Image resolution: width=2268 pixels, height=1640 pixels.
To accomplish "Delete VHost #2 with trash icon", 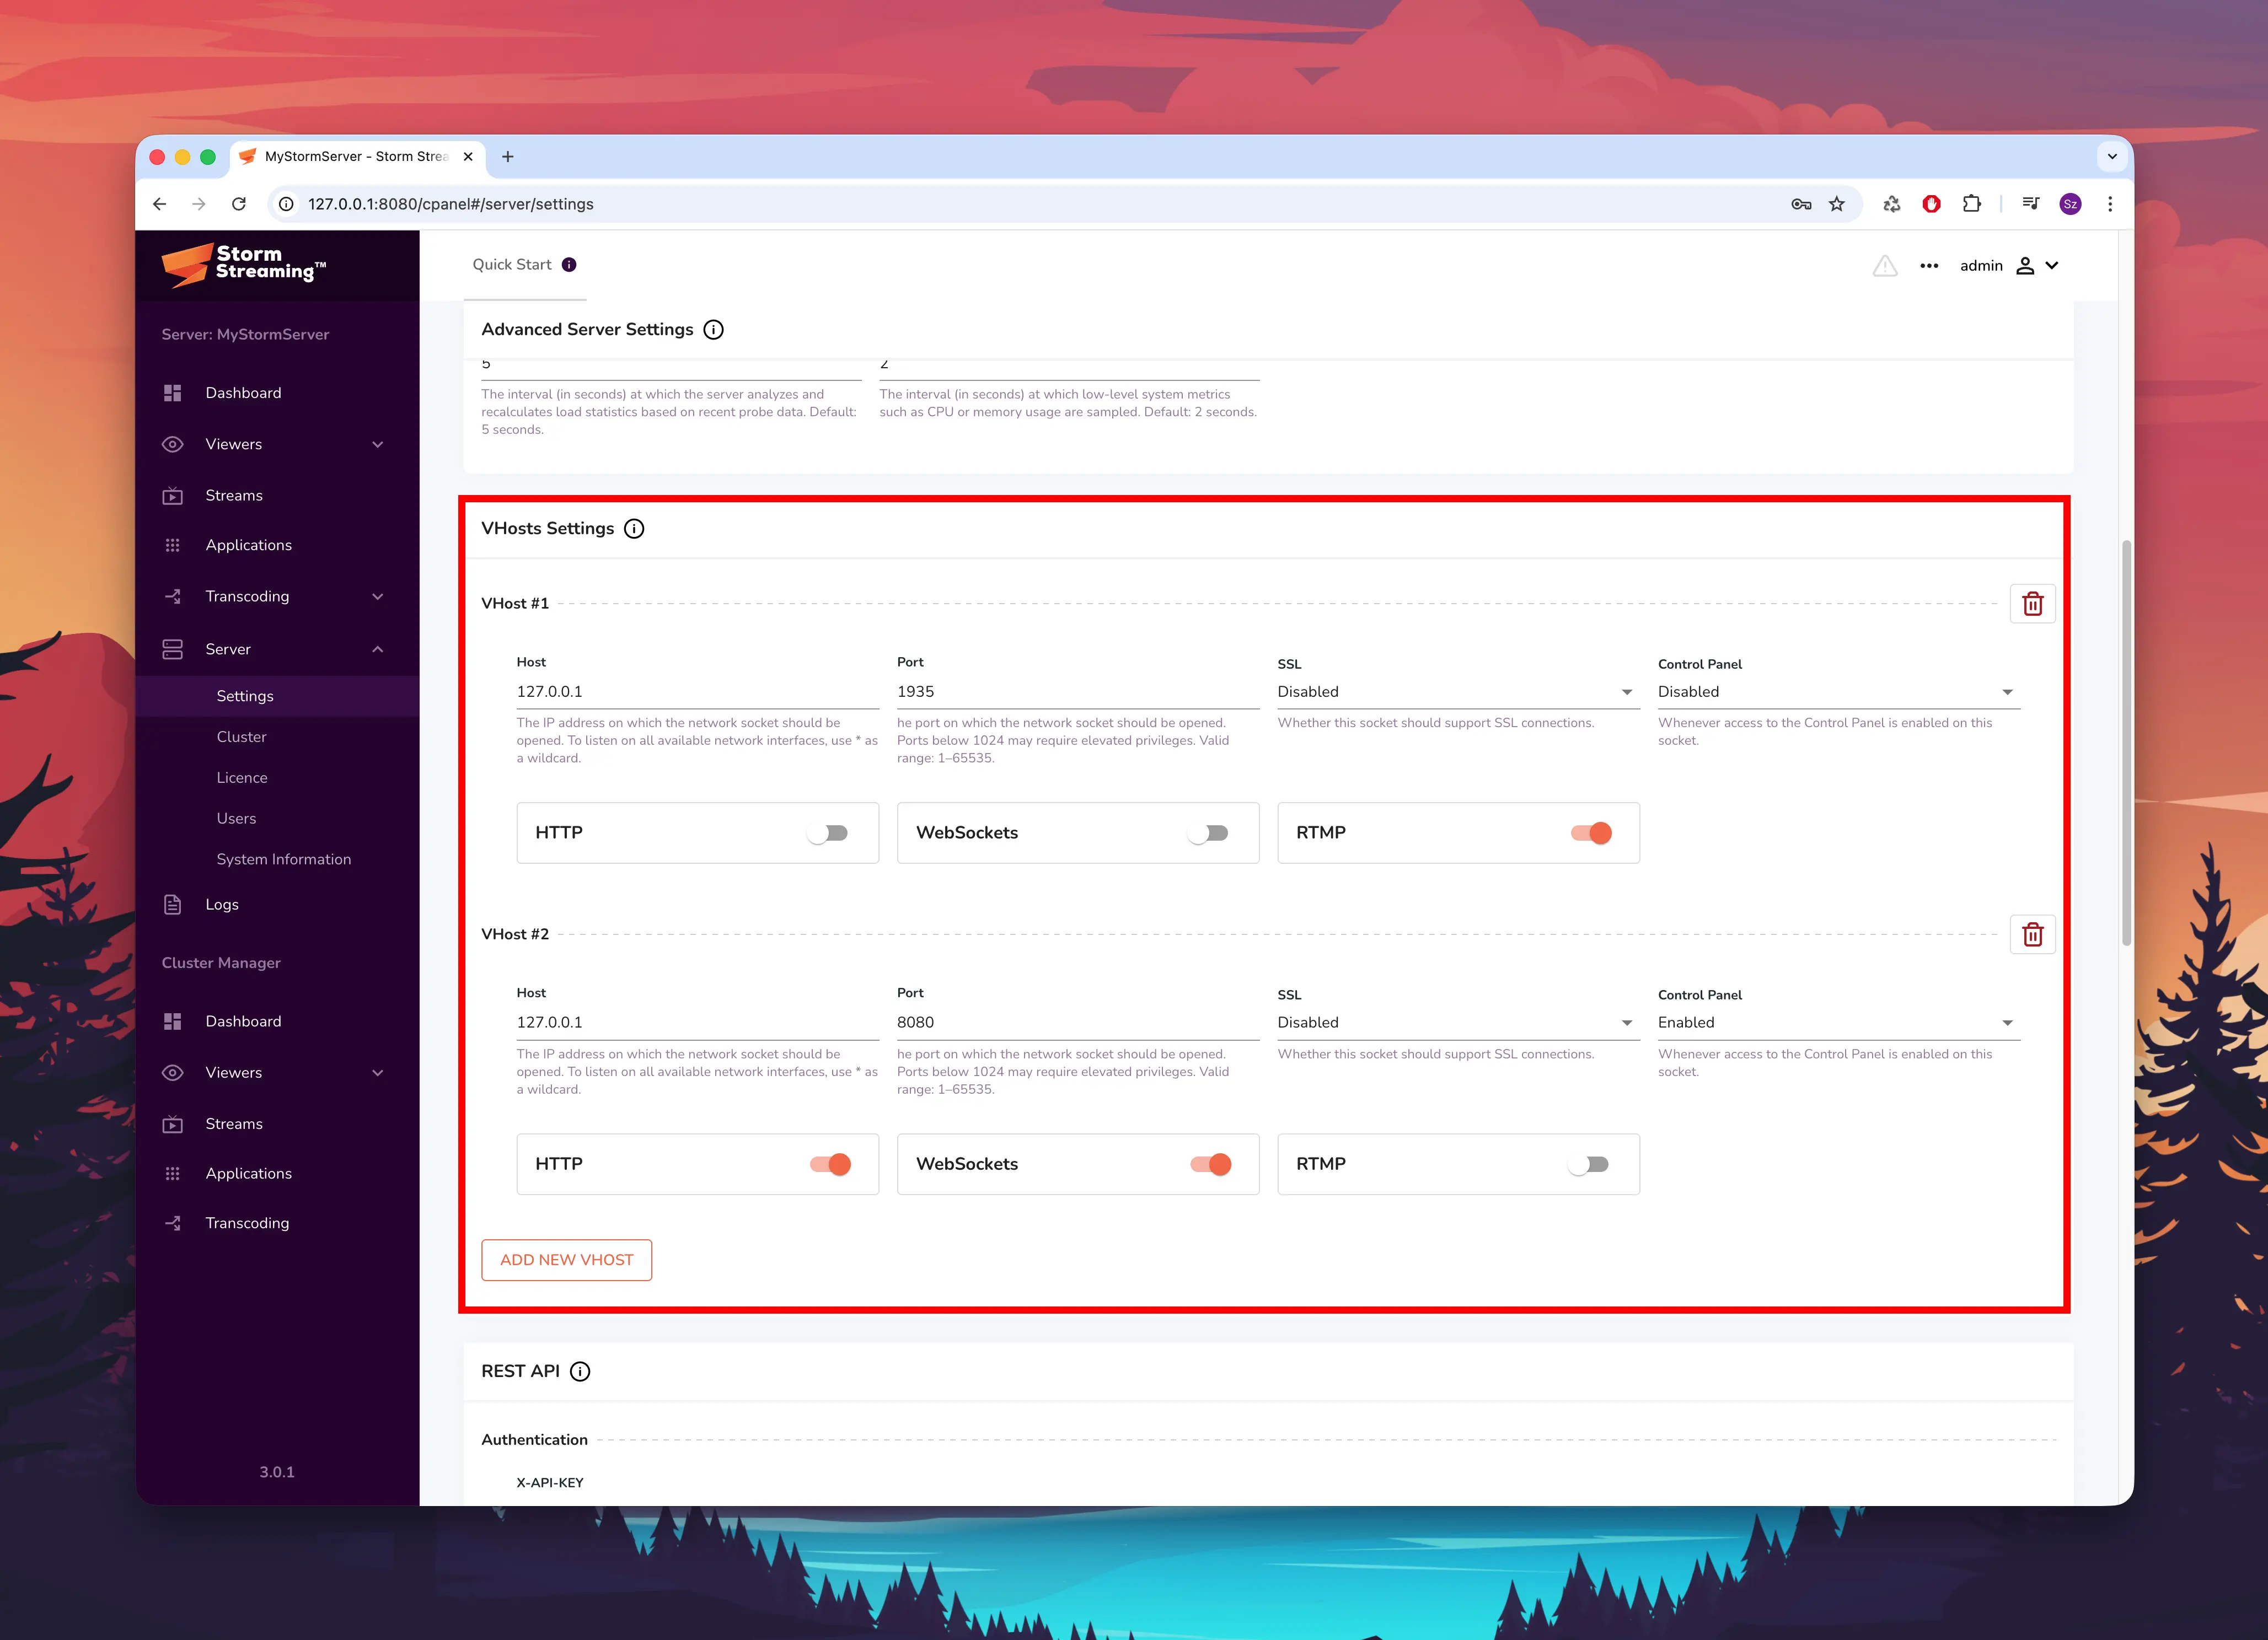I will tap(2032, 935).
